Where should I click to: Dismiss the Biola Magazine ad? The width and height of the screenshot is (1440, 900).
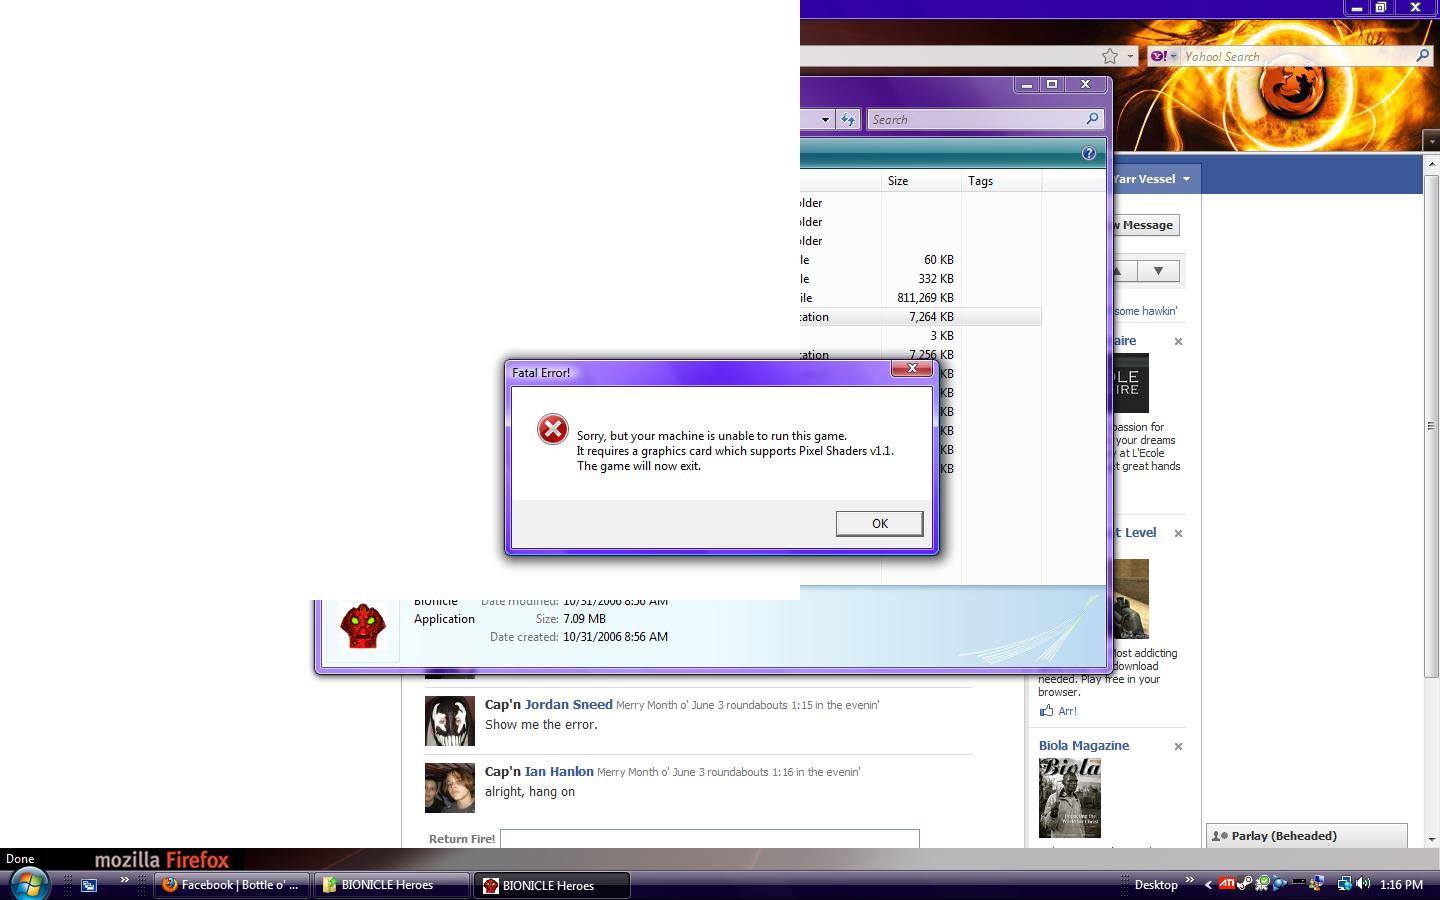[1178, 747]
